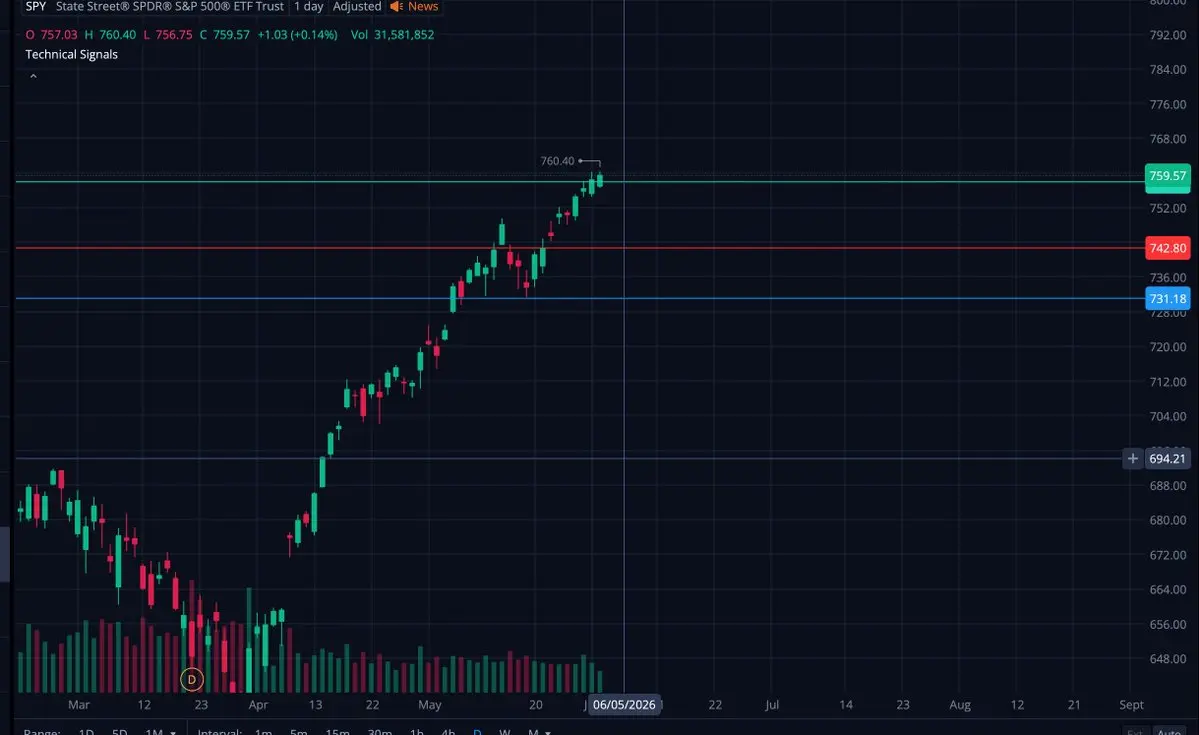This screenshot has width=1199, height=735.
Task: Open the 1M range dropdown
Action: pyautogui.click(x=161, y=732)
